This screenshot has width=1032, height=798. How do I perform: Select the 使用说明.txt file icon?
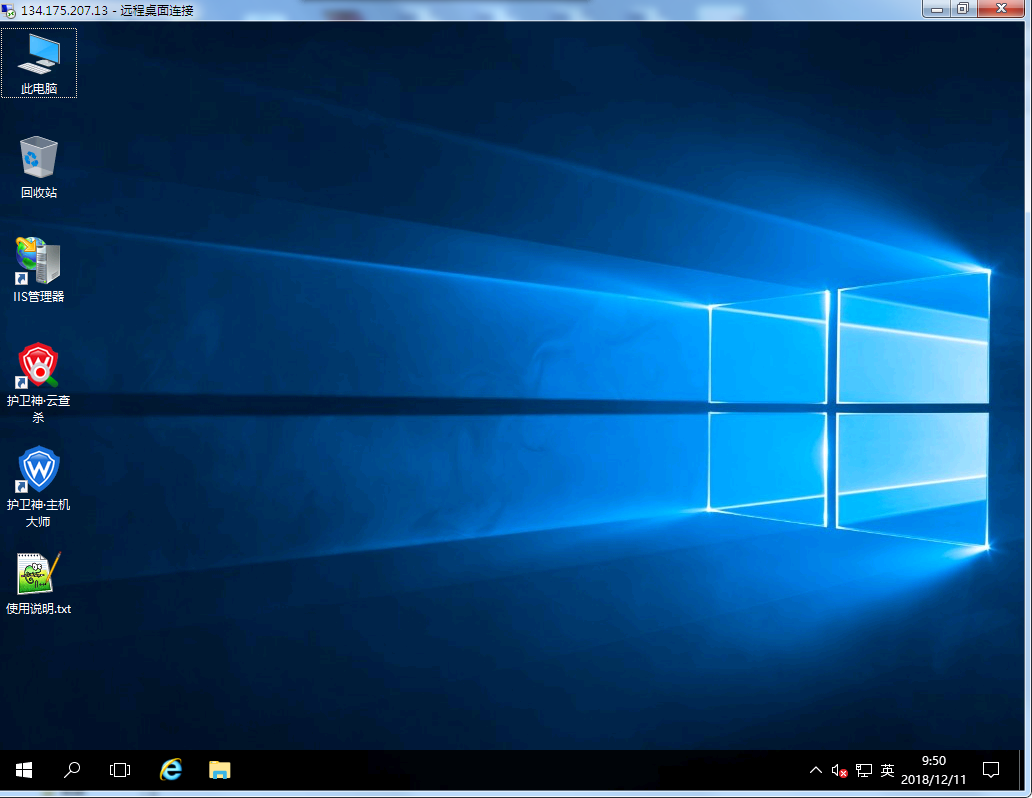click(x=39, y=583)
